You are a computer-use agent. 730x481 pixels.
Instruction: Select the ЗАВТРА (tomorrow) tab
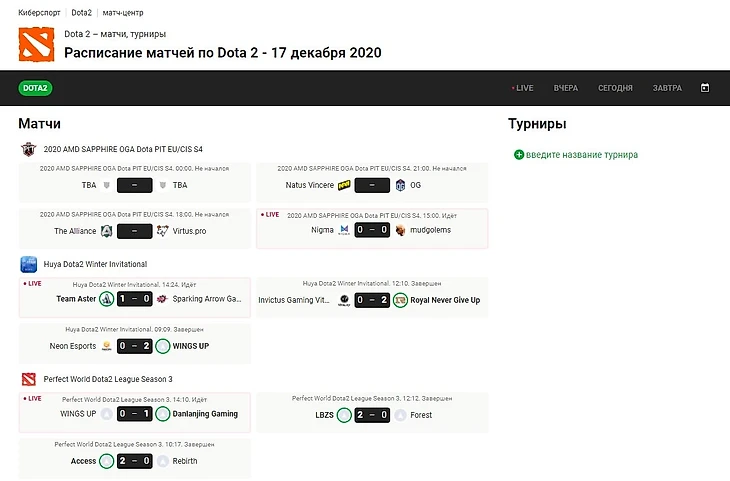tap(667, 88)
